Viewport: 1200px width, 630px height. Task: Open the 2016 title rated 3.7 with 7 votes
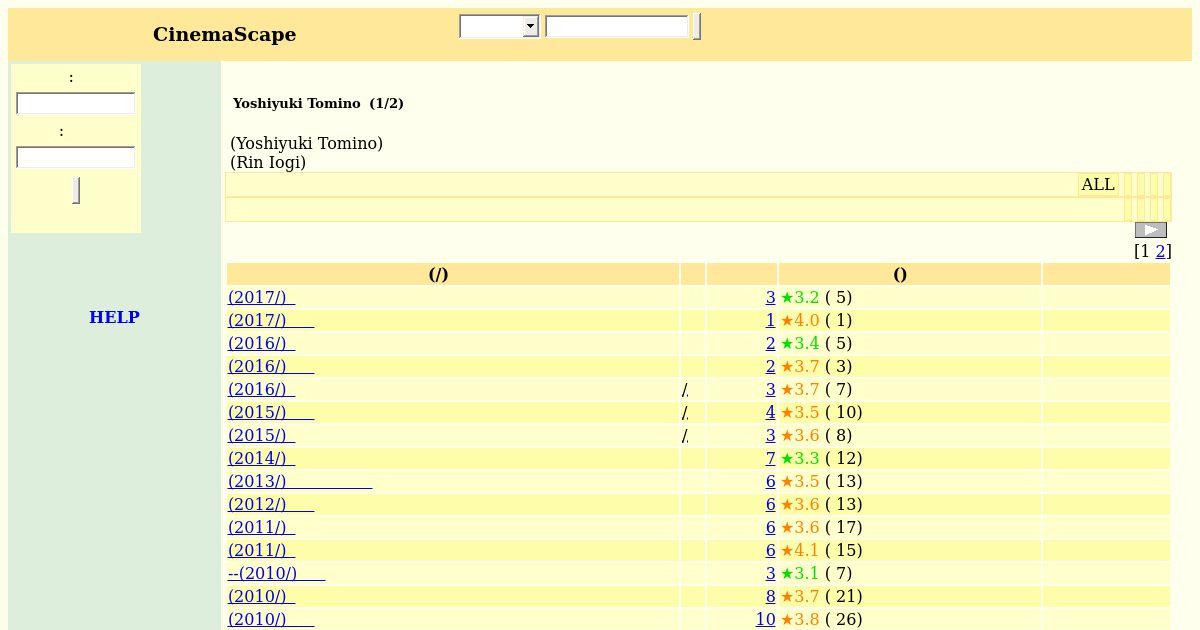click(x=261, y=389)
